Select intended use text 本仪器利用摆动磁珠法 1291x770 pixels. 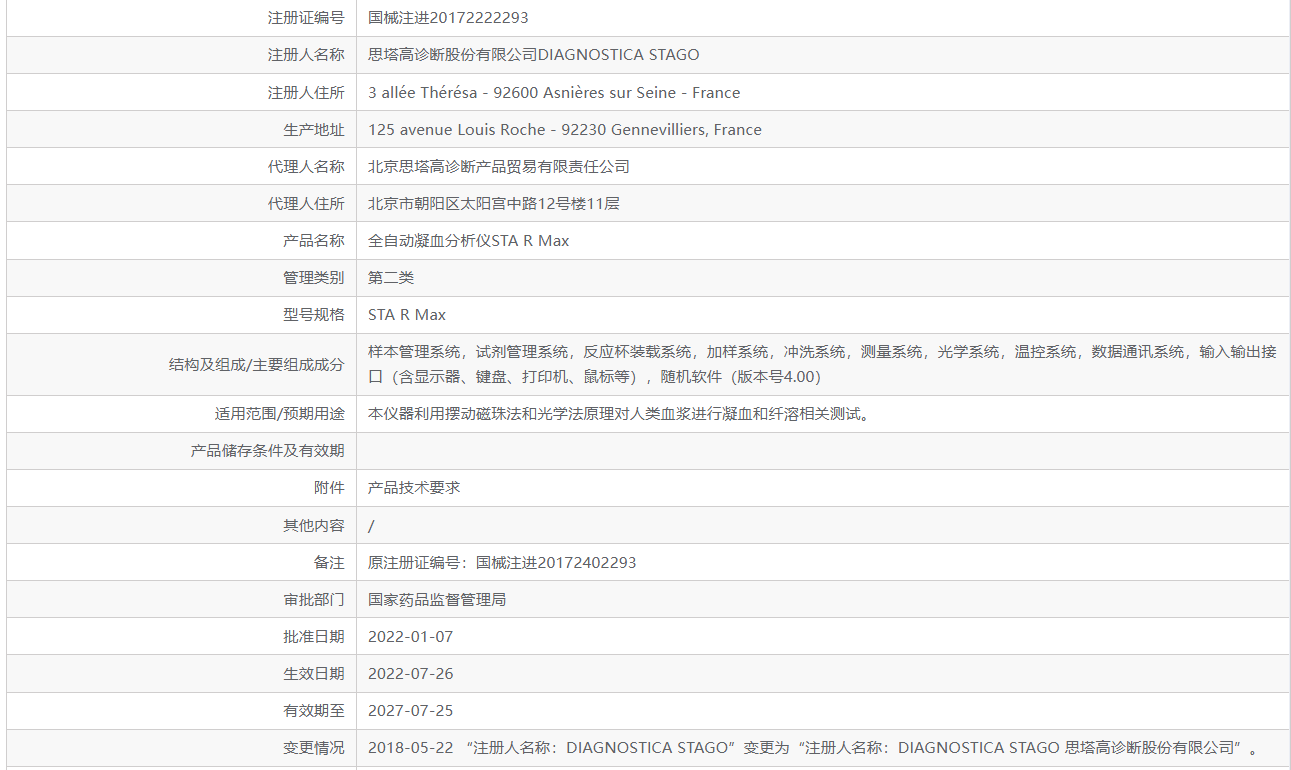(619, 413)
